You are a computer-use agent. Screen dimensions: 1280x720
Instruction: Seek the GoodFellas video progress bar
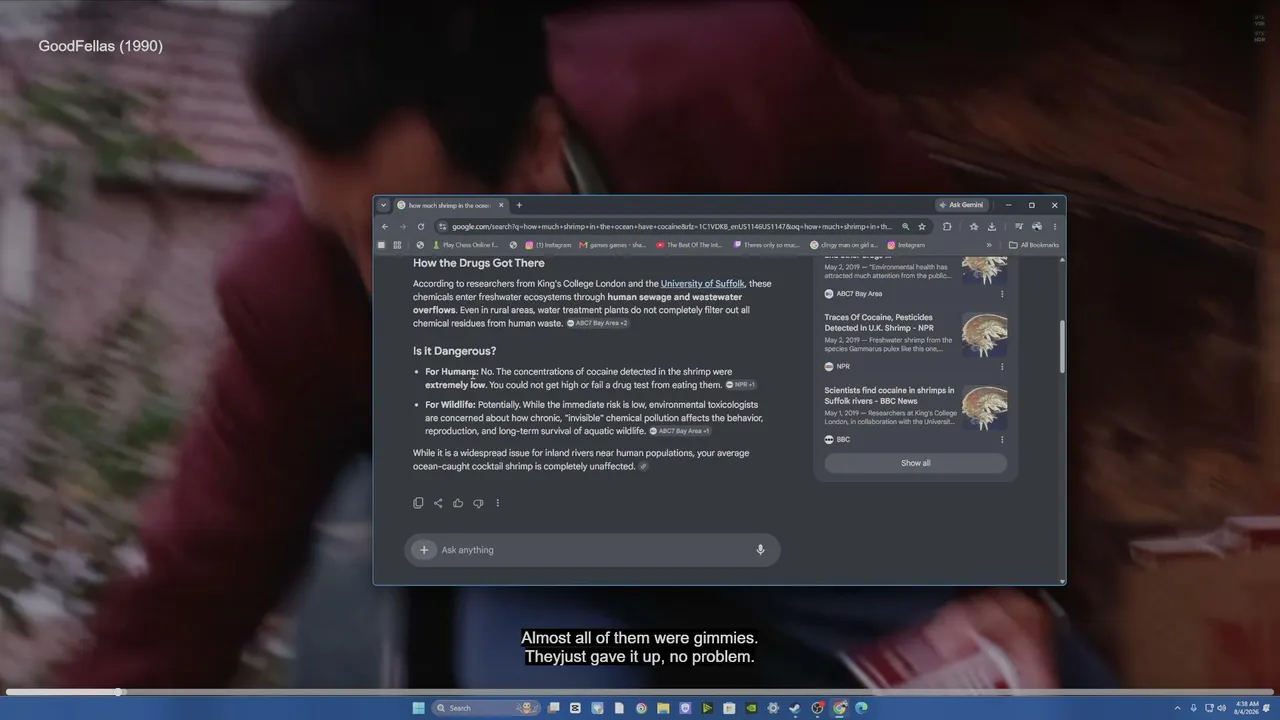pos(640,692)
